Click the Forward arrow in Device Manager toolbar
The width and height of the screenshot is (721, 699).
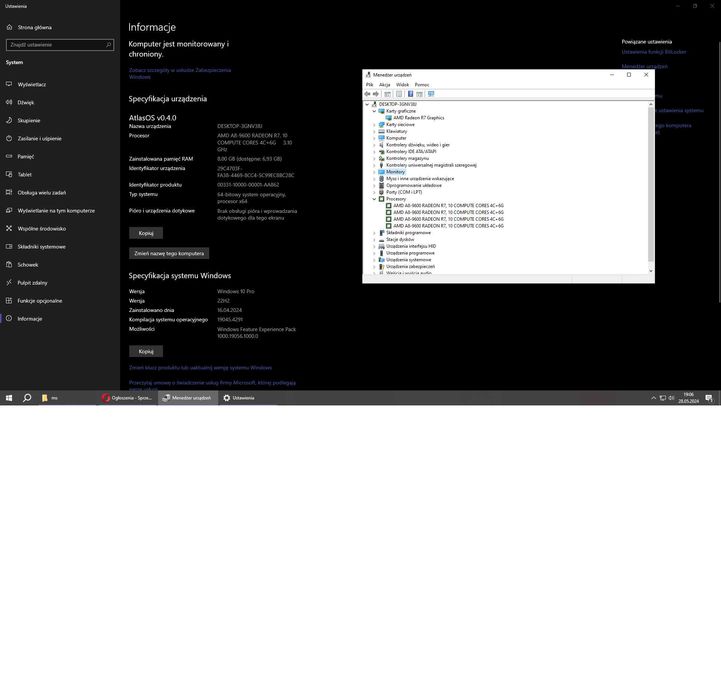coord(376,94)
